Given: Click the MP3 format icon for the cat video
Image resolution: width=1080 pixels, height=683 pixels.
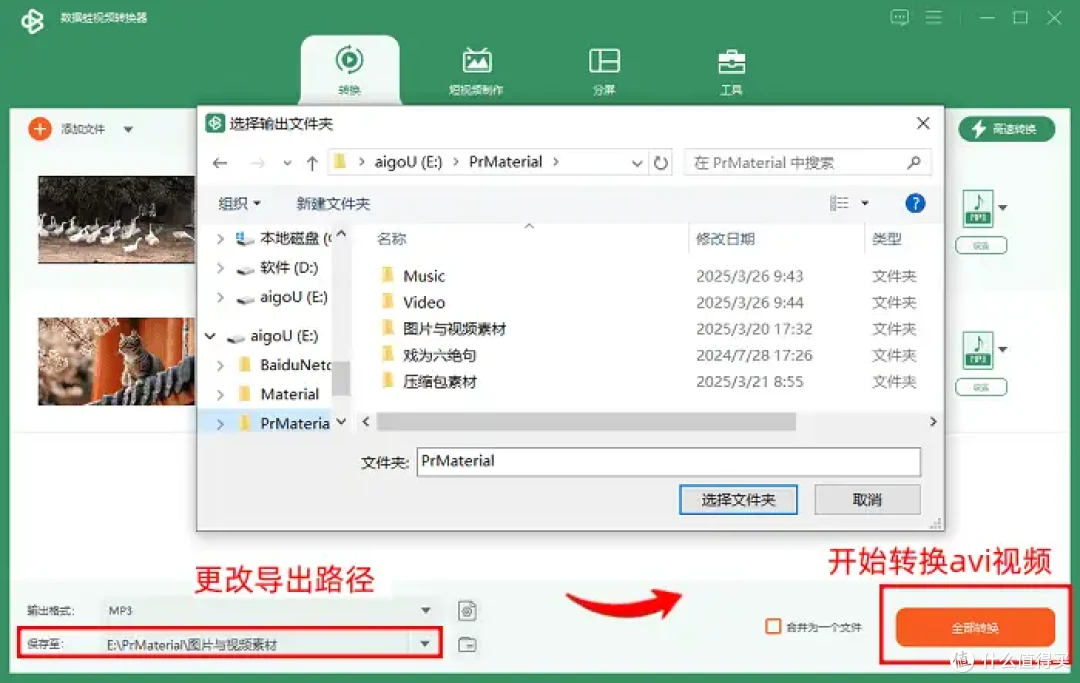Looking at the screenshot, I should coord(978,350).
